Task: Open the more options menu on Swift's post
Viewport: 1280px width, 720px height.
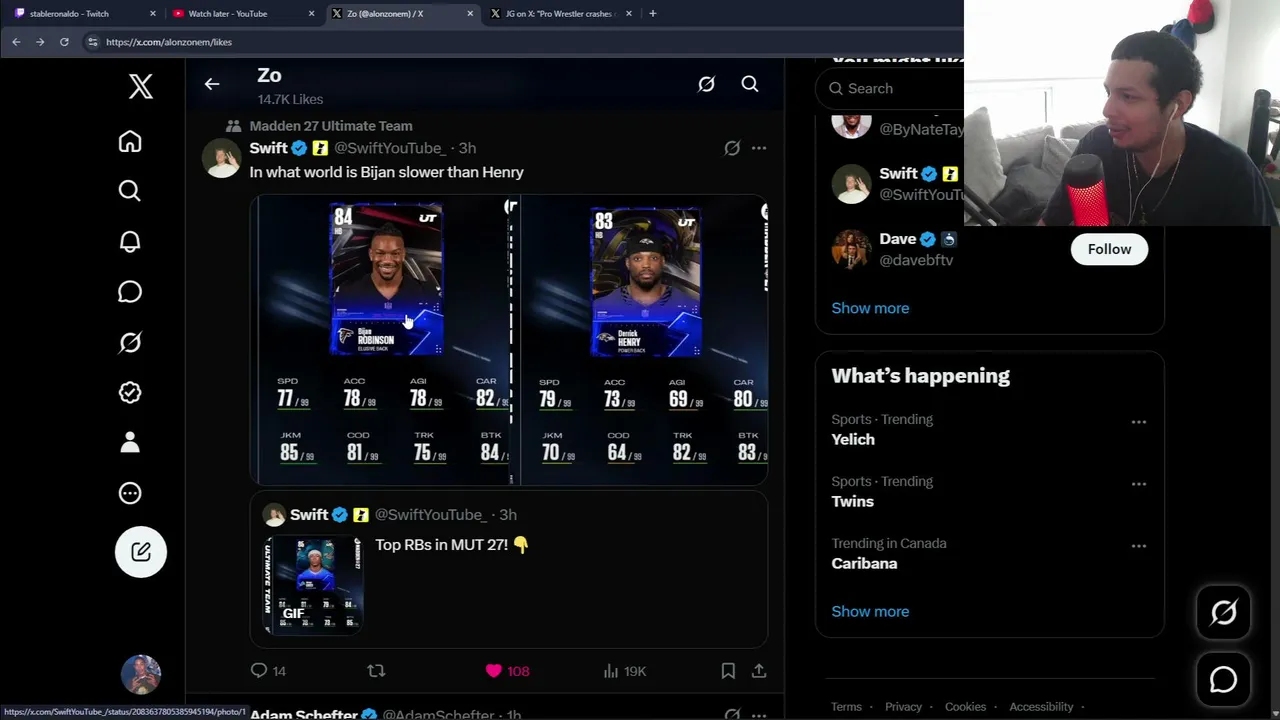Action: [759, 148]
